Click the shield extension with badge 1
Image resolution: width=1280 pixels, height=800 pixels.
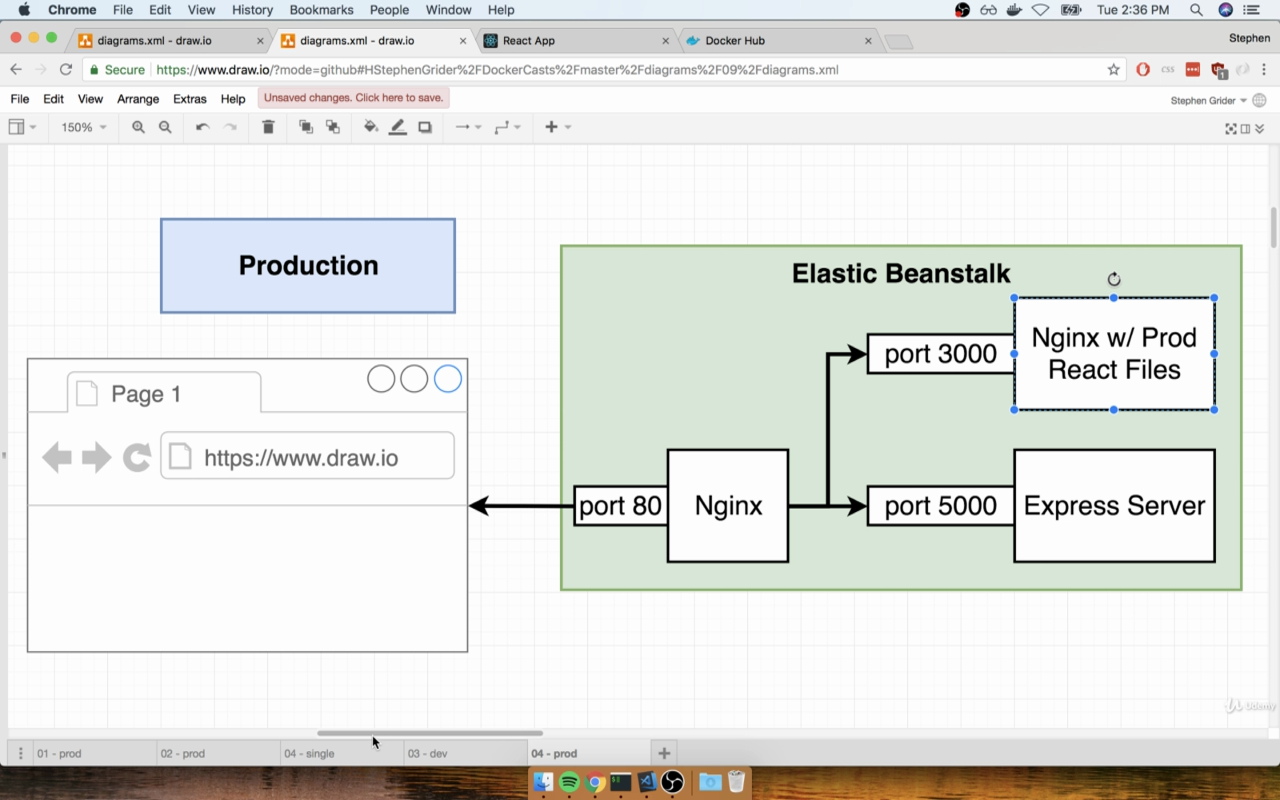click(1218, 70)
